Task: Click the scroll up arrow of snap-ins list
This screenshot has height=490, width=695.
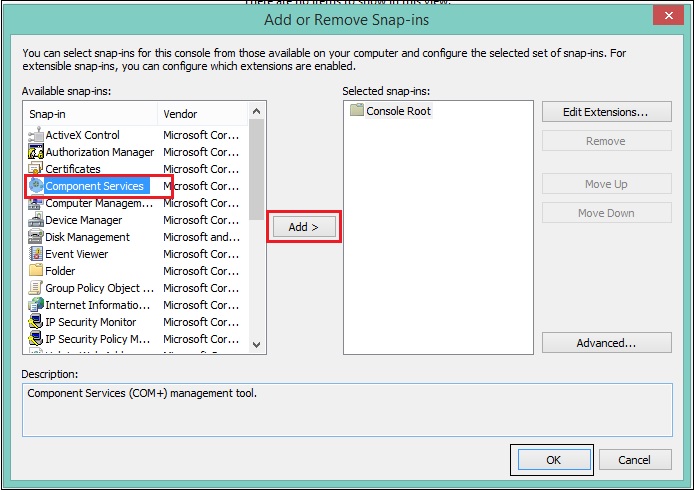Action: point(257,111)
